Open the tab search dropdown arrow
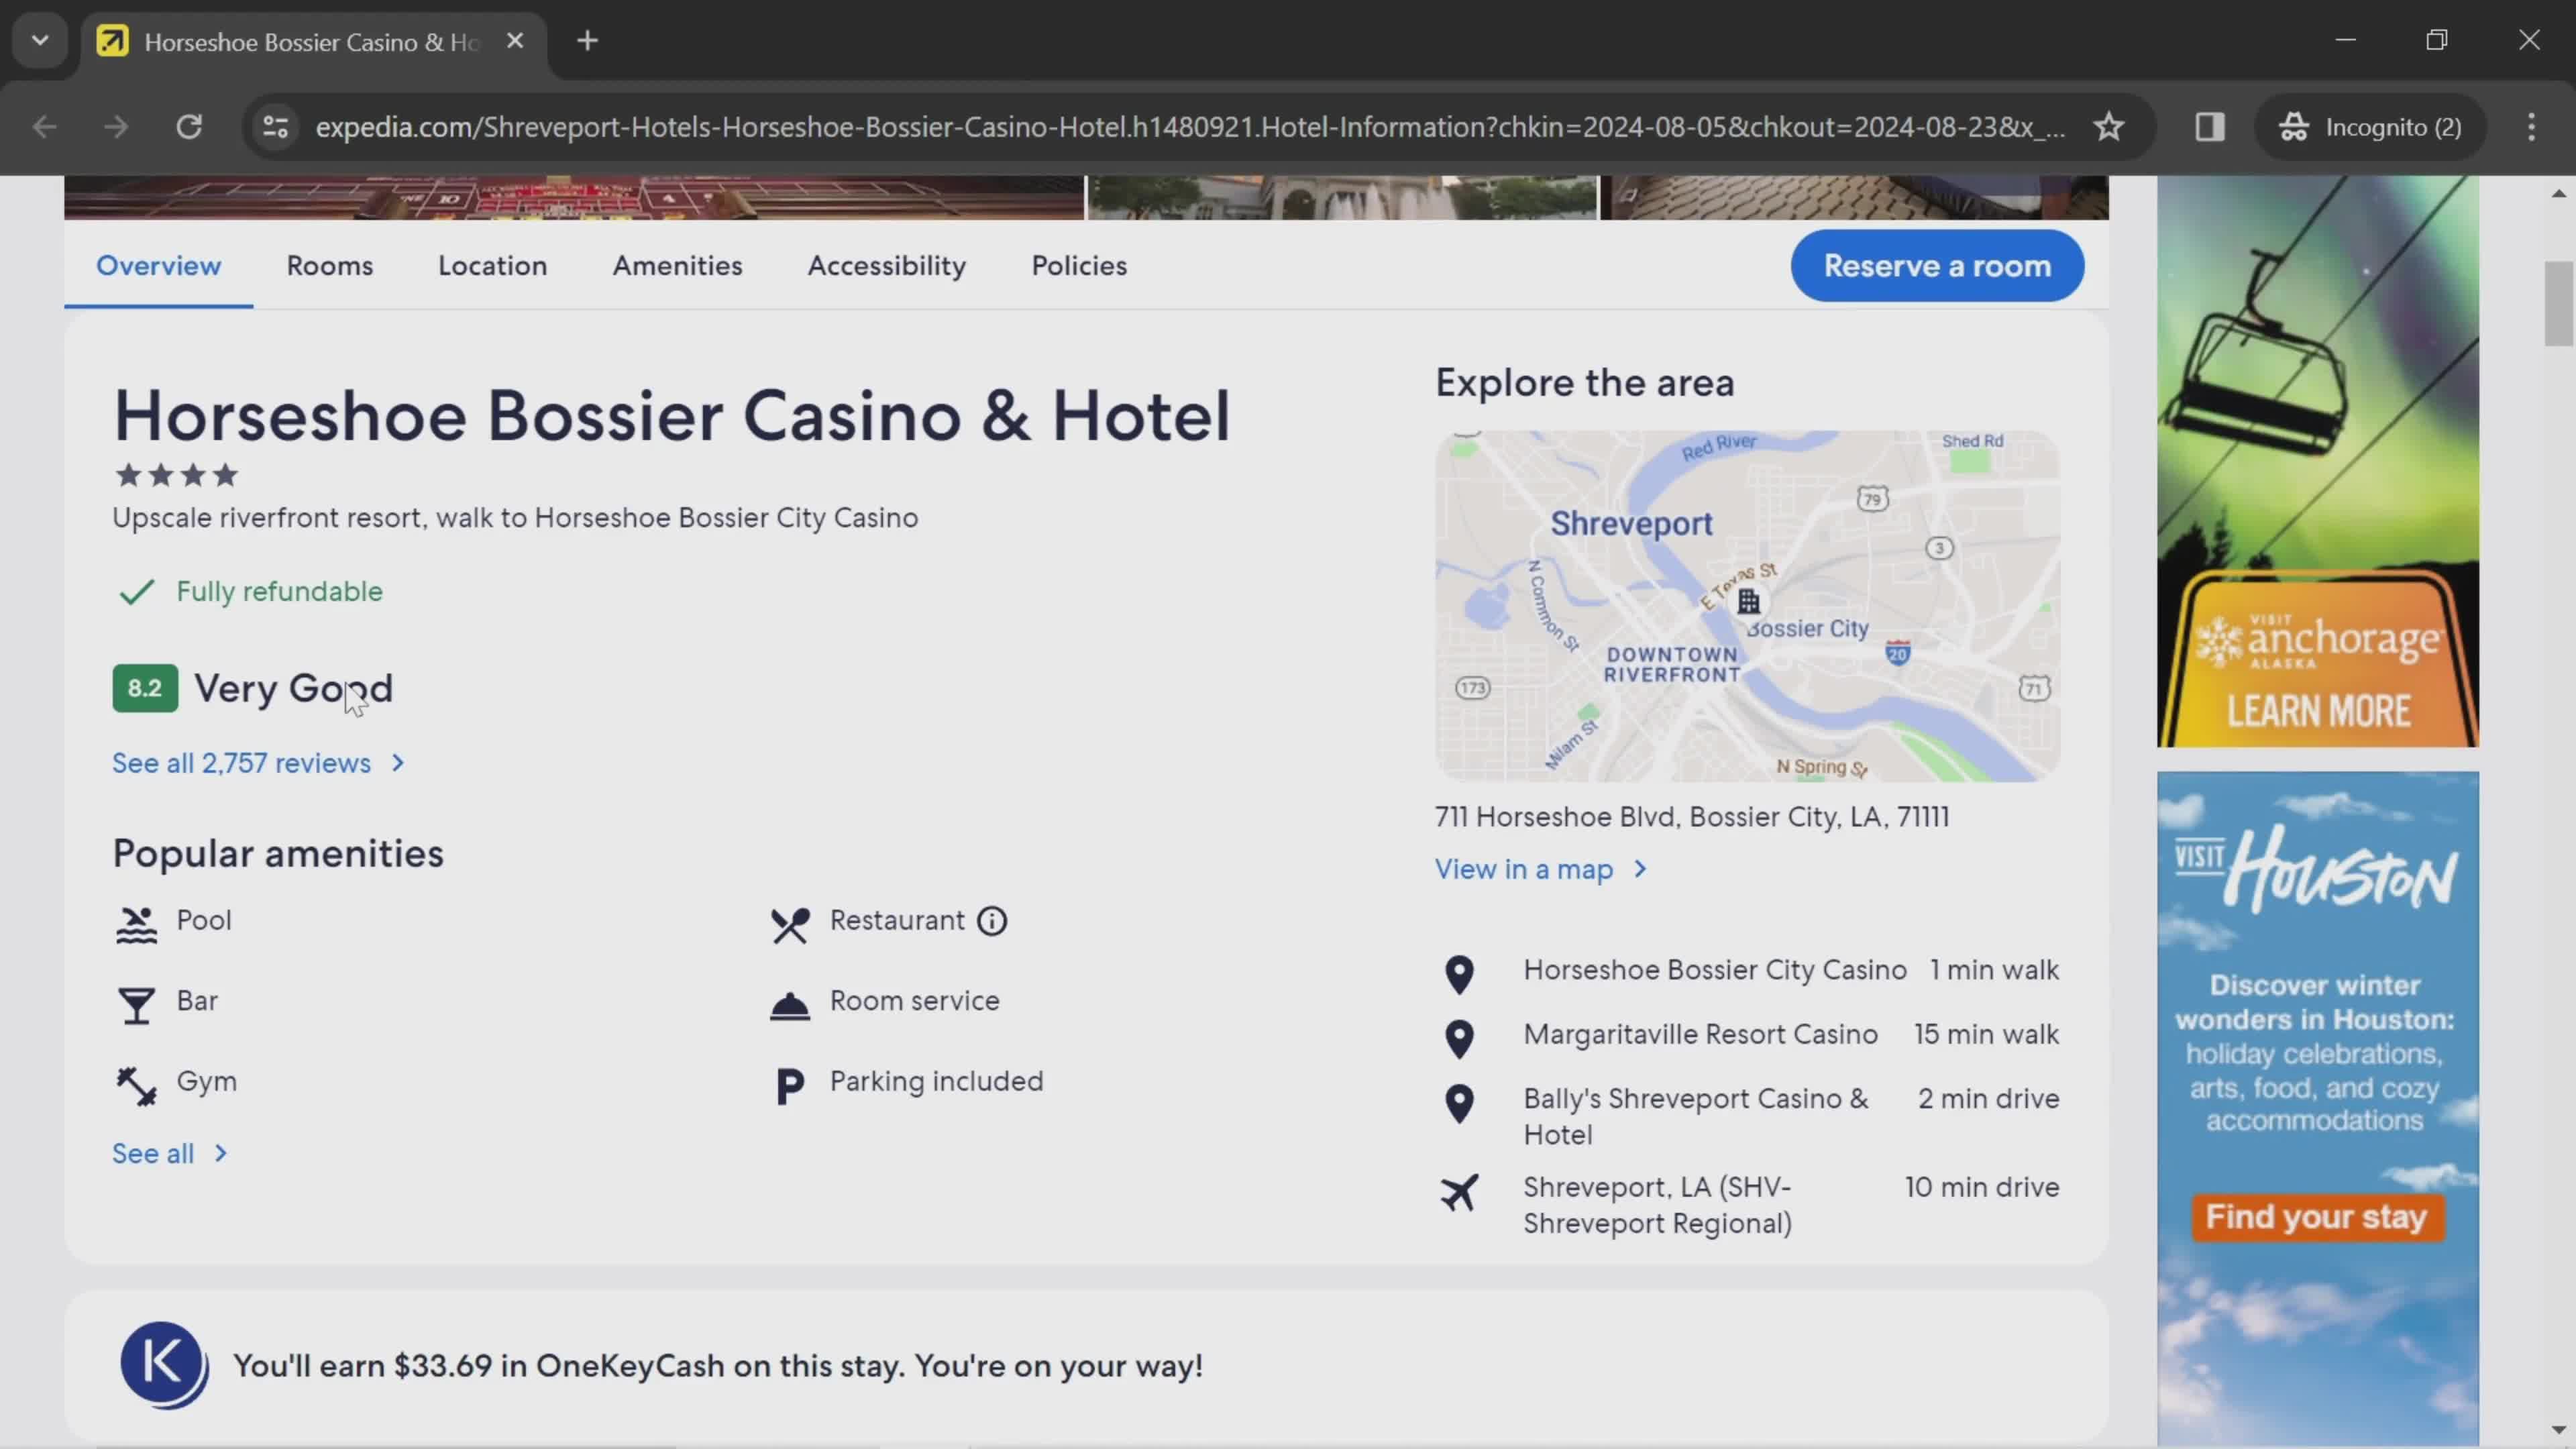 (40, 41)
